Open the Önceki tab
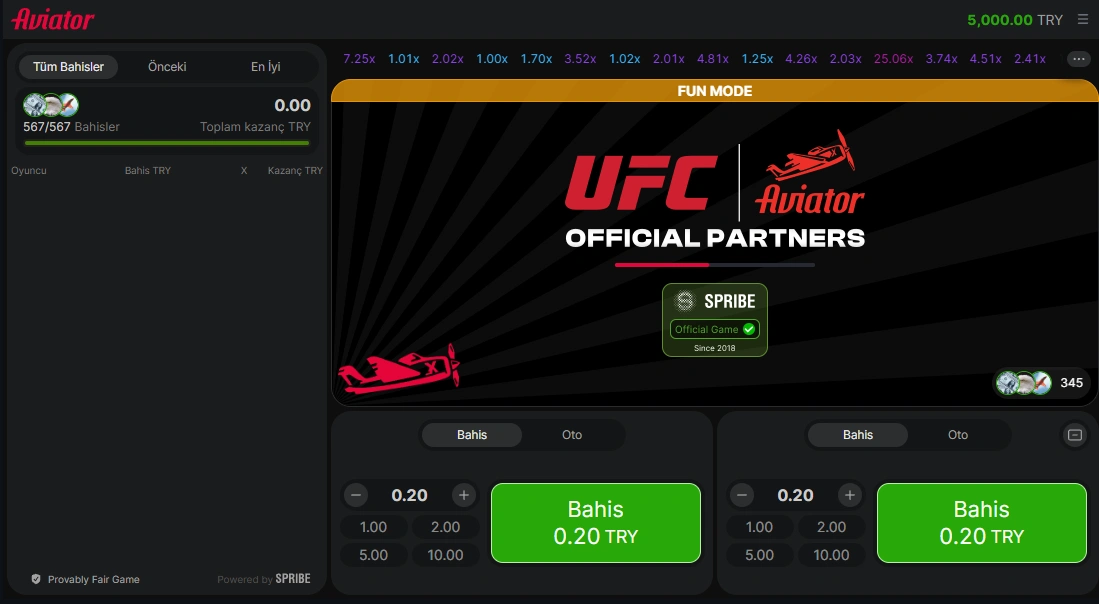 [x=167, y=67]
